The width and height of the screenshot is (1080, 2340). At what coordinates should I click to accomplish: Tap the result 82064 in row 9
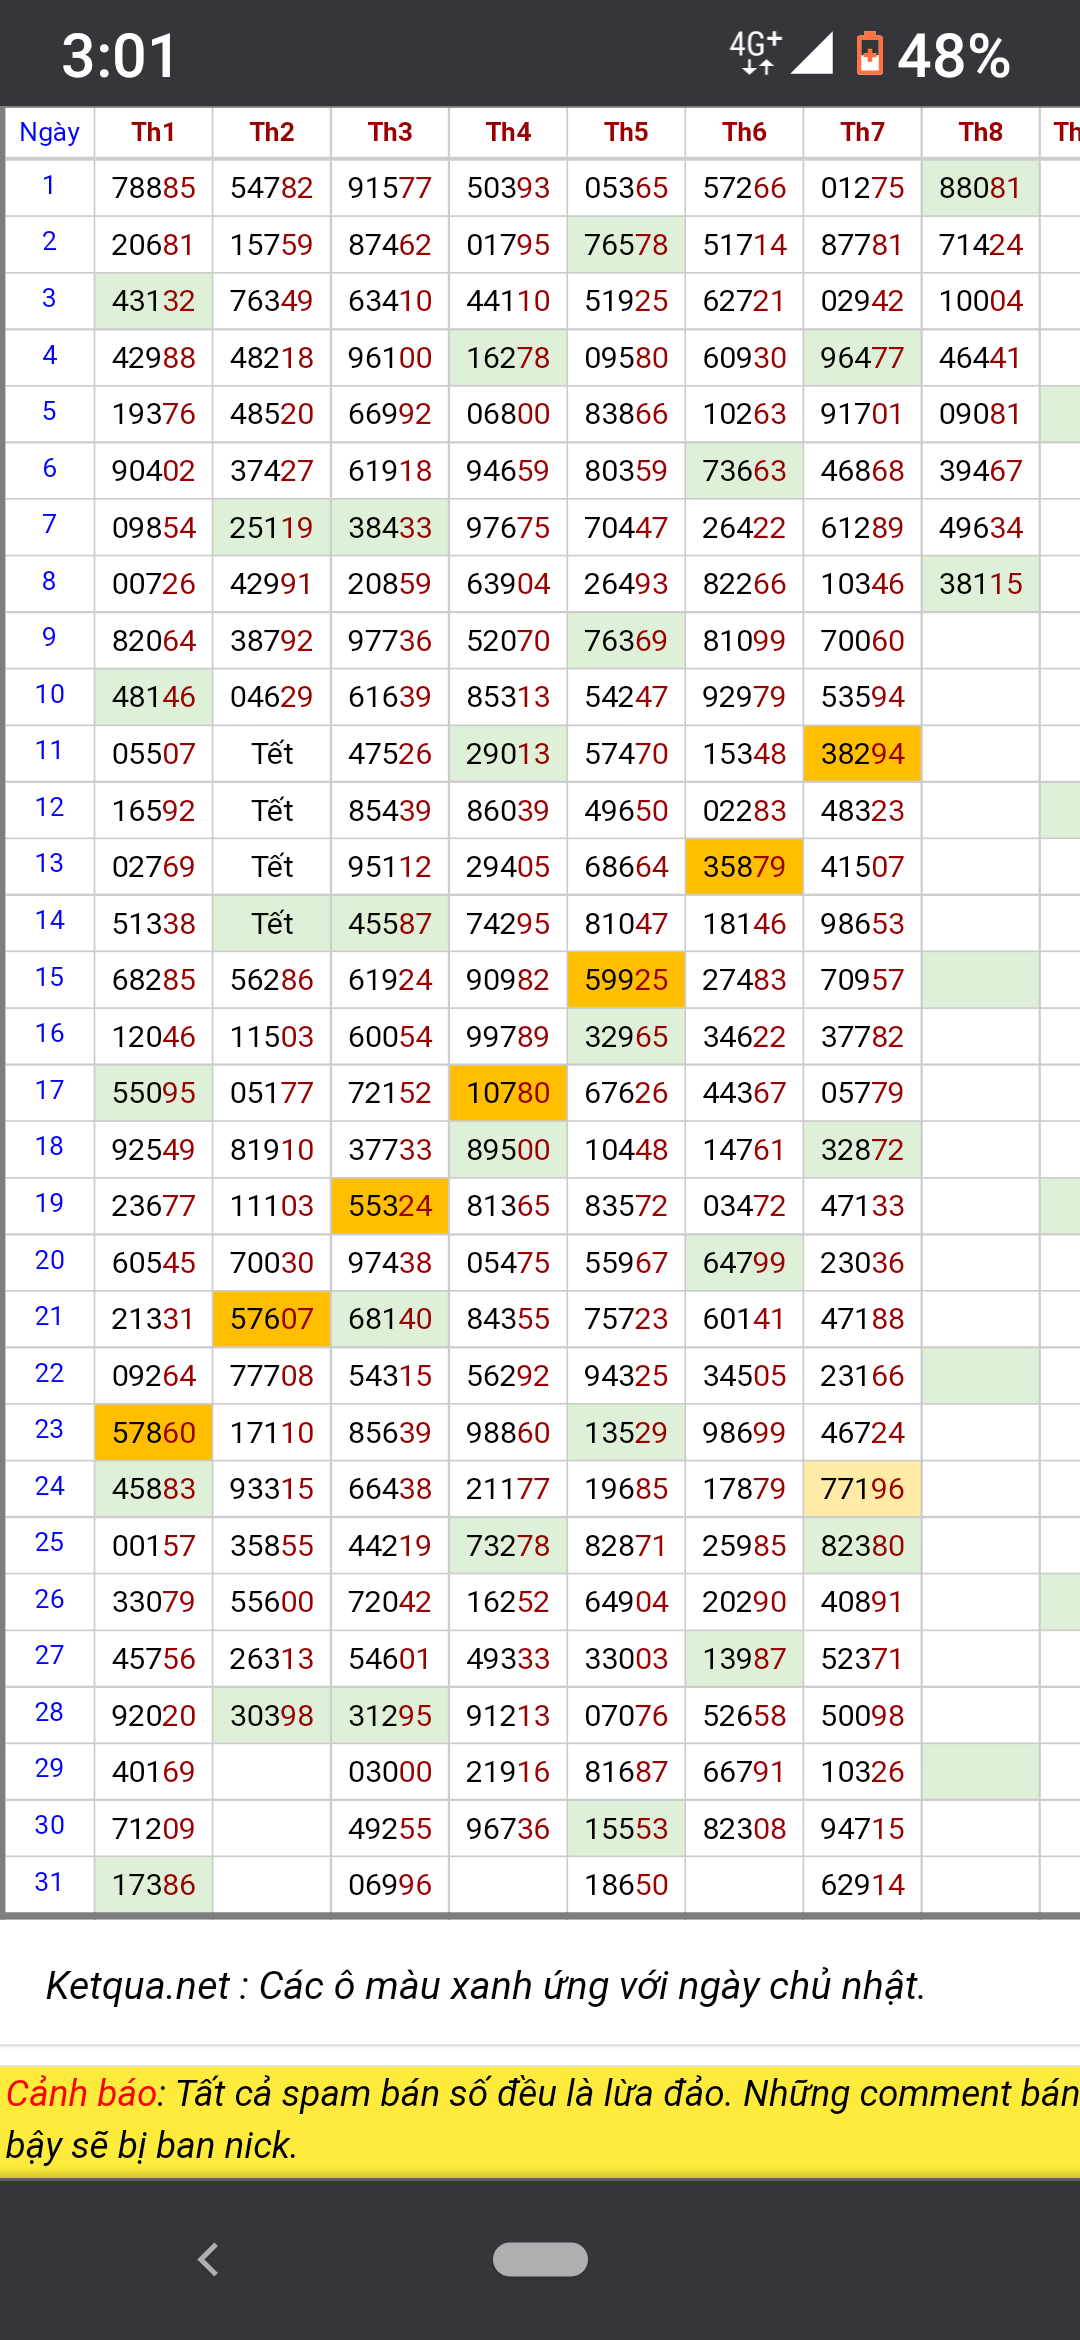coord(154,641)
